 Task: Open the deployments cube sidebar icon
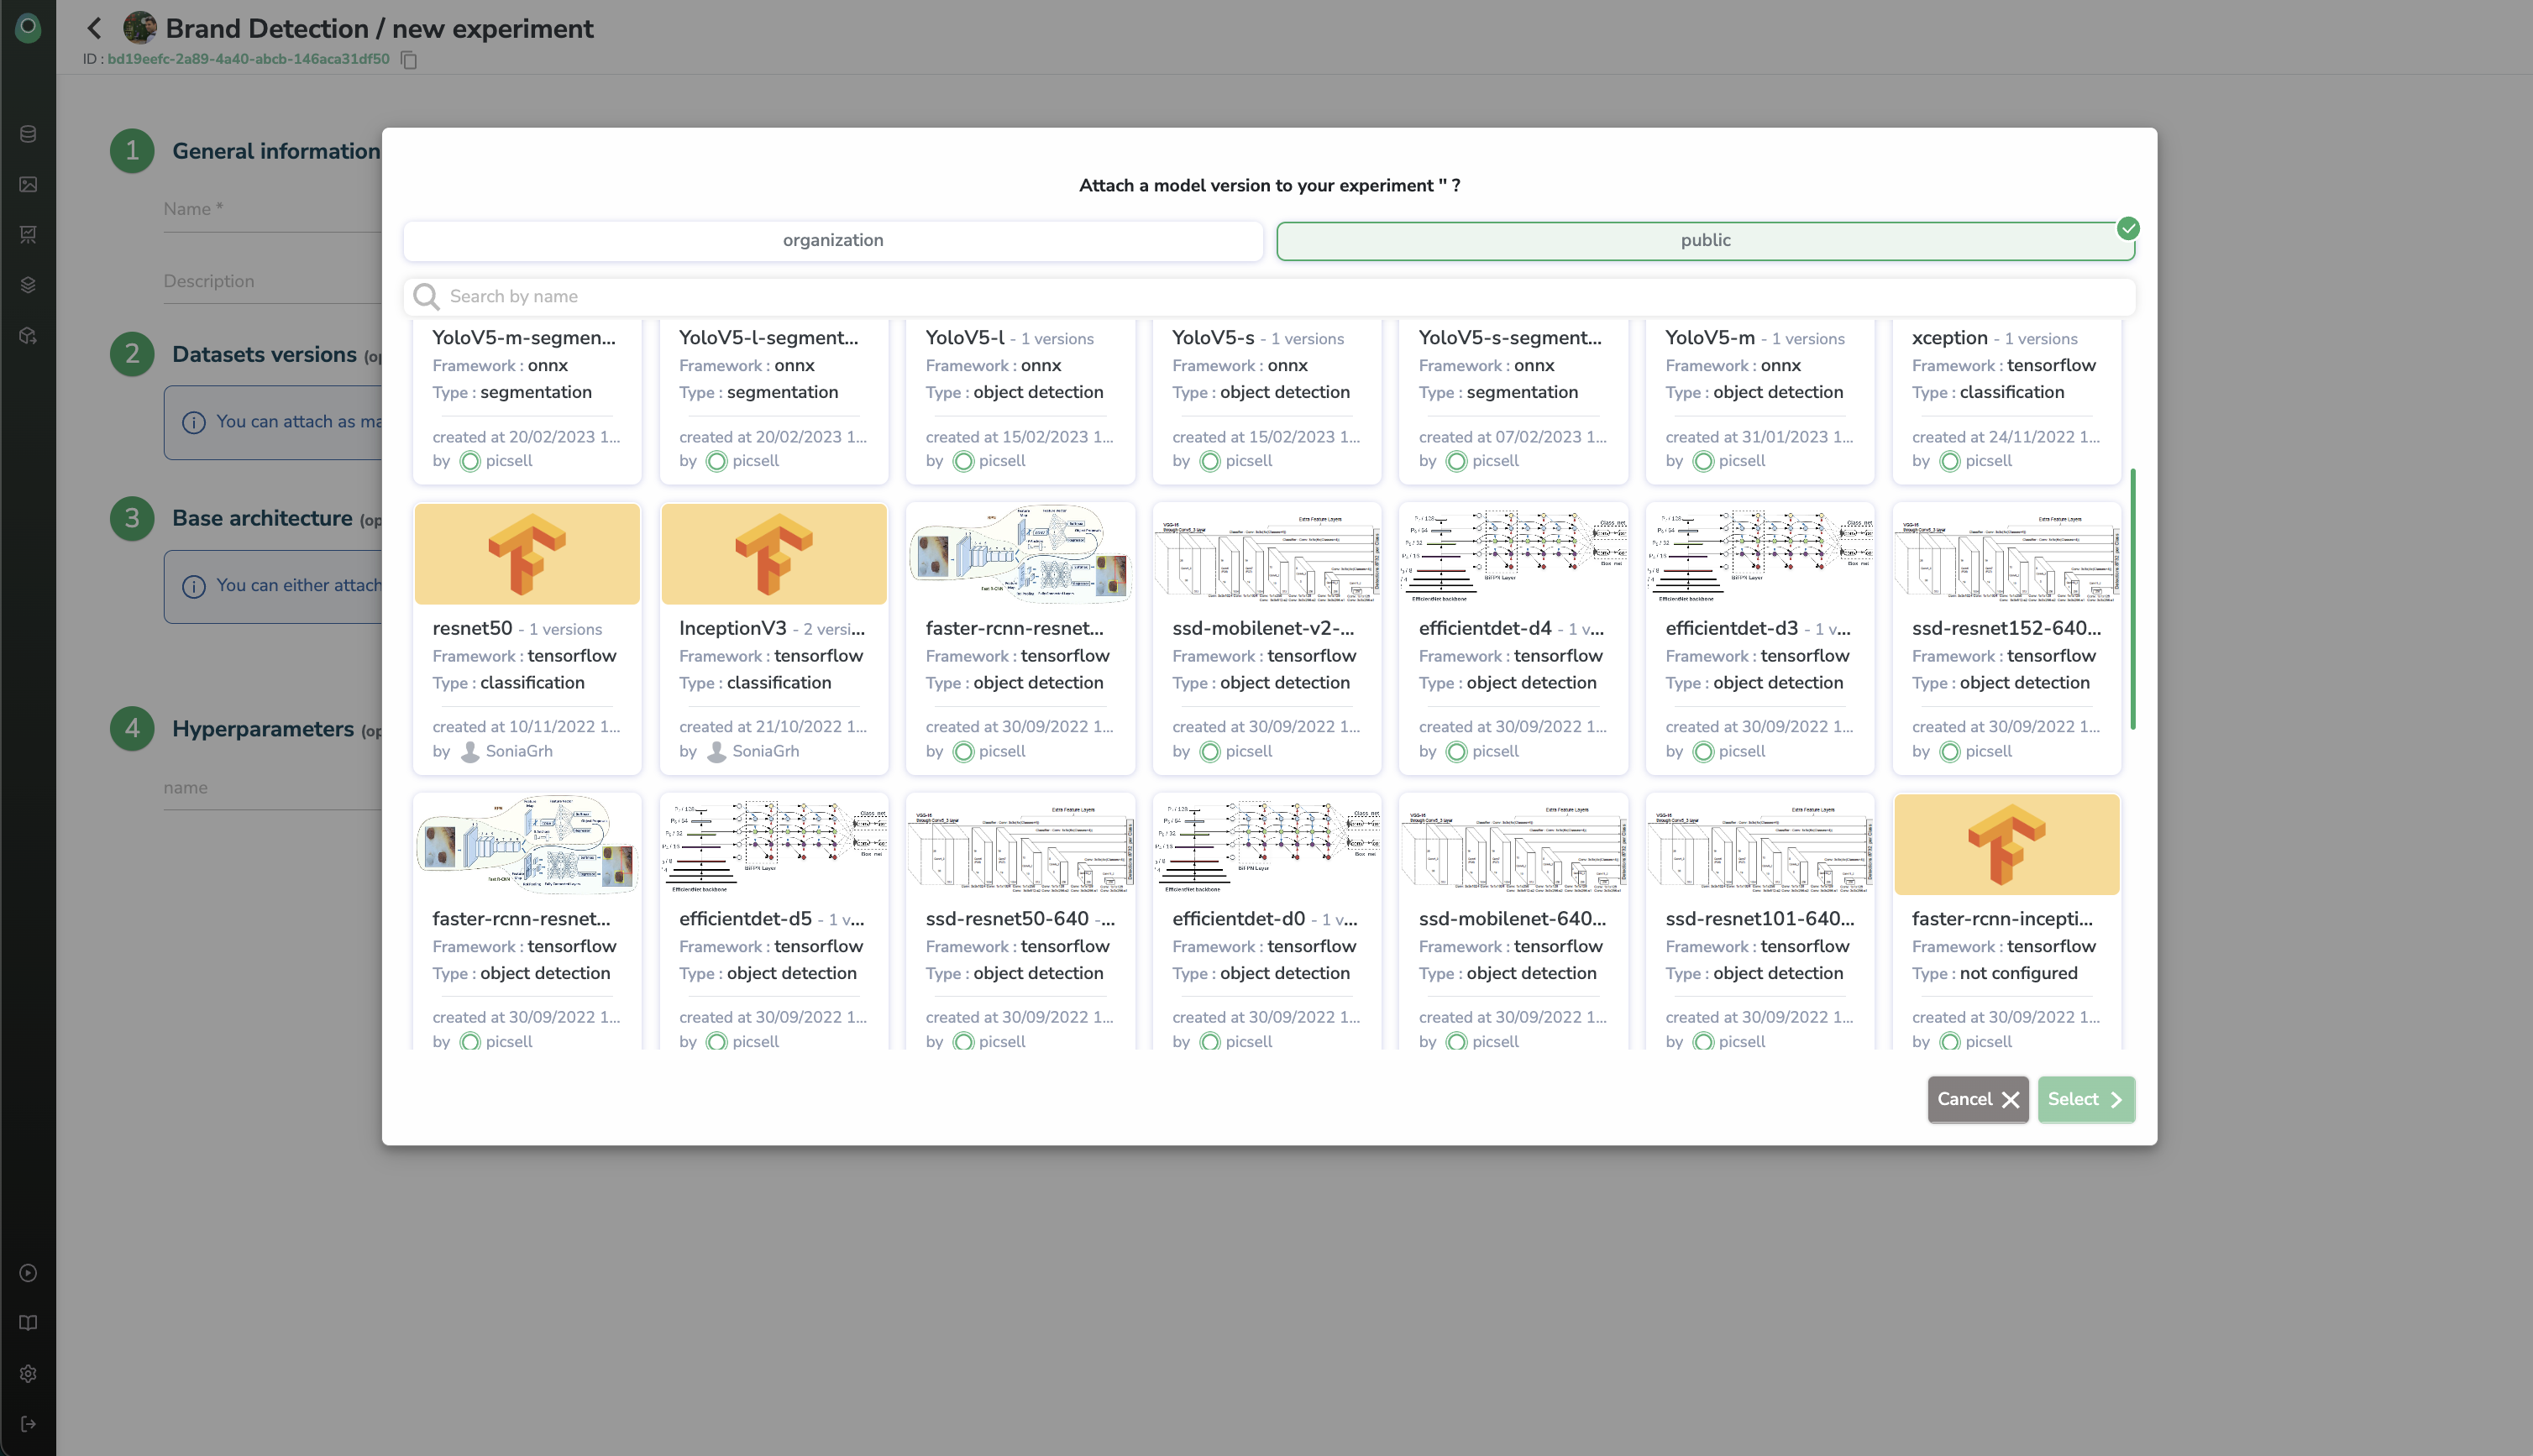tap(28, 336)
